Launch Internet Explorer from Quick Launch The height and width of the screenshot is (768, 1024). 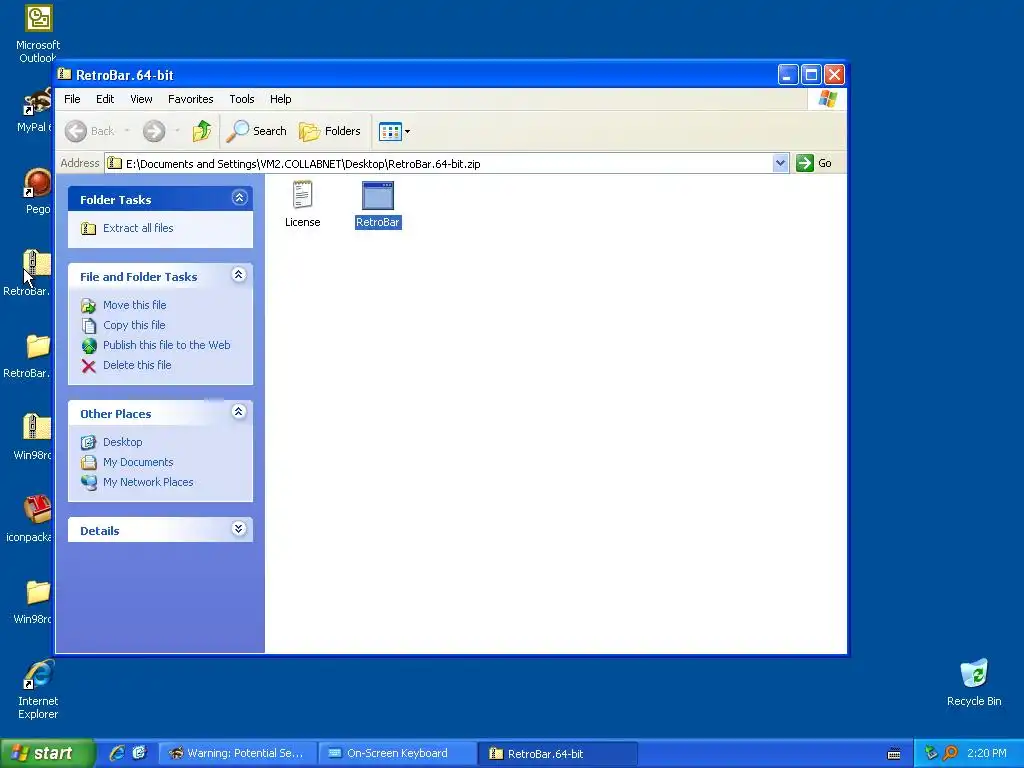pos(116,753)
